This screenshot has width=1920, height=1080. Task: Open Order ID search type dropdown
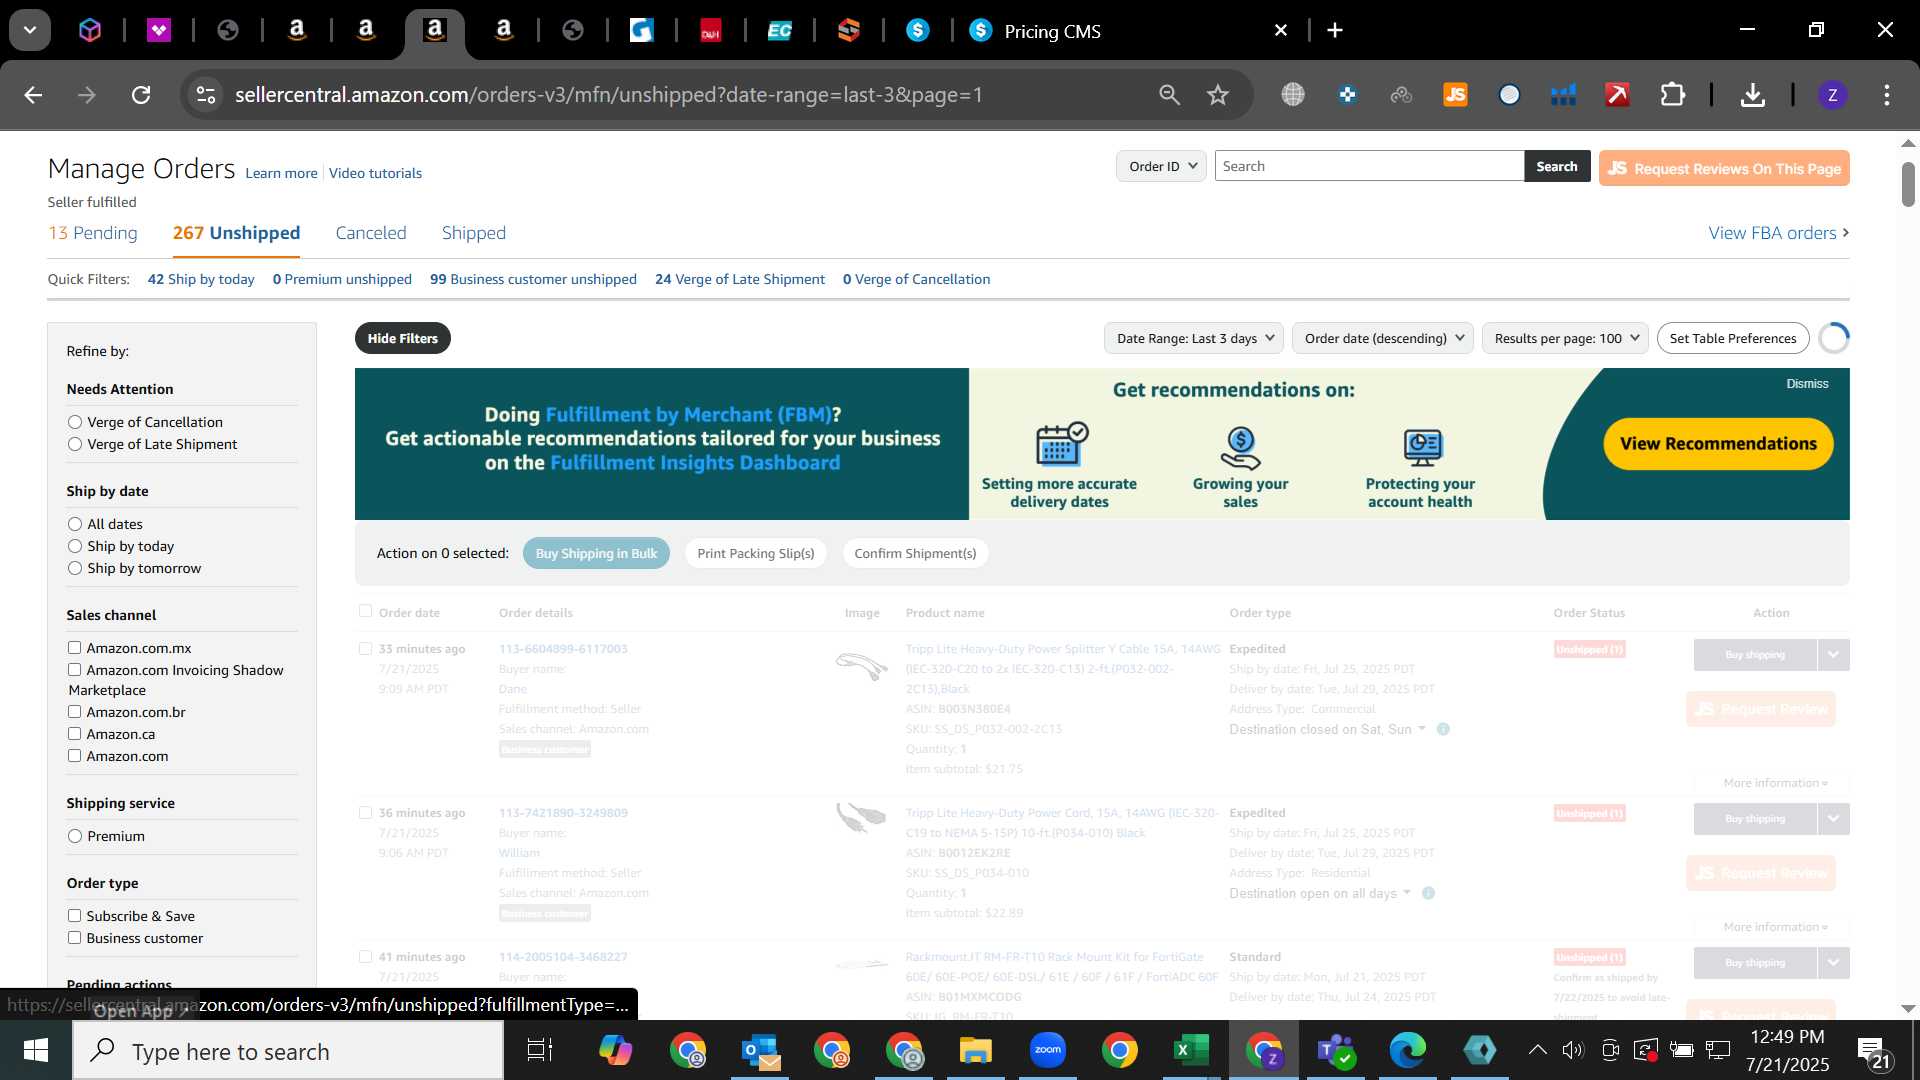pos(1161,166)
